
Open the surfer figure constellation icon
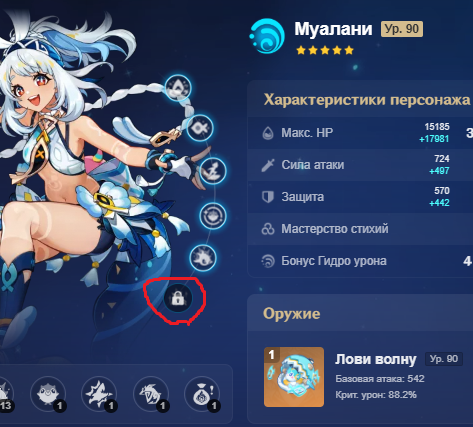[213, 171]
